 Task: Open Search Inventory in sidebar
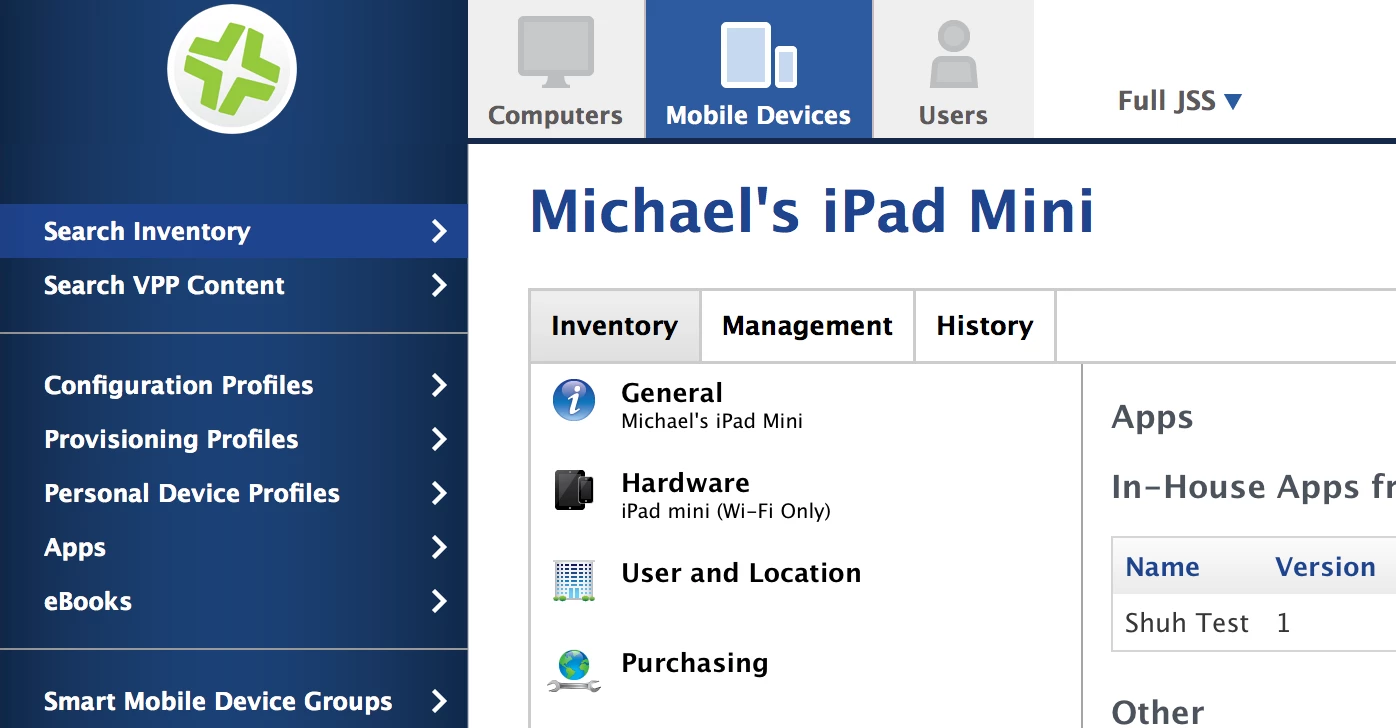click(147, 232)
